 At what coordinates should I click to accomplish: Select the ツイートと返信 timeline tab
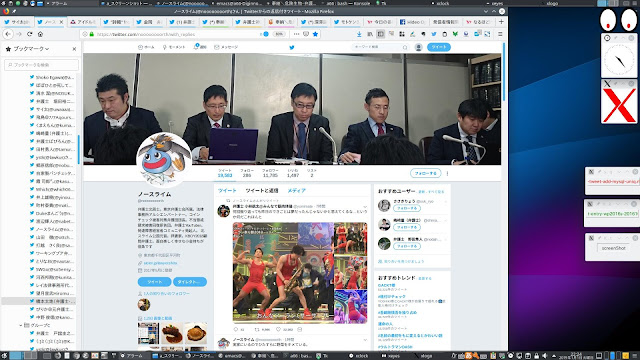tap(262, 191)
